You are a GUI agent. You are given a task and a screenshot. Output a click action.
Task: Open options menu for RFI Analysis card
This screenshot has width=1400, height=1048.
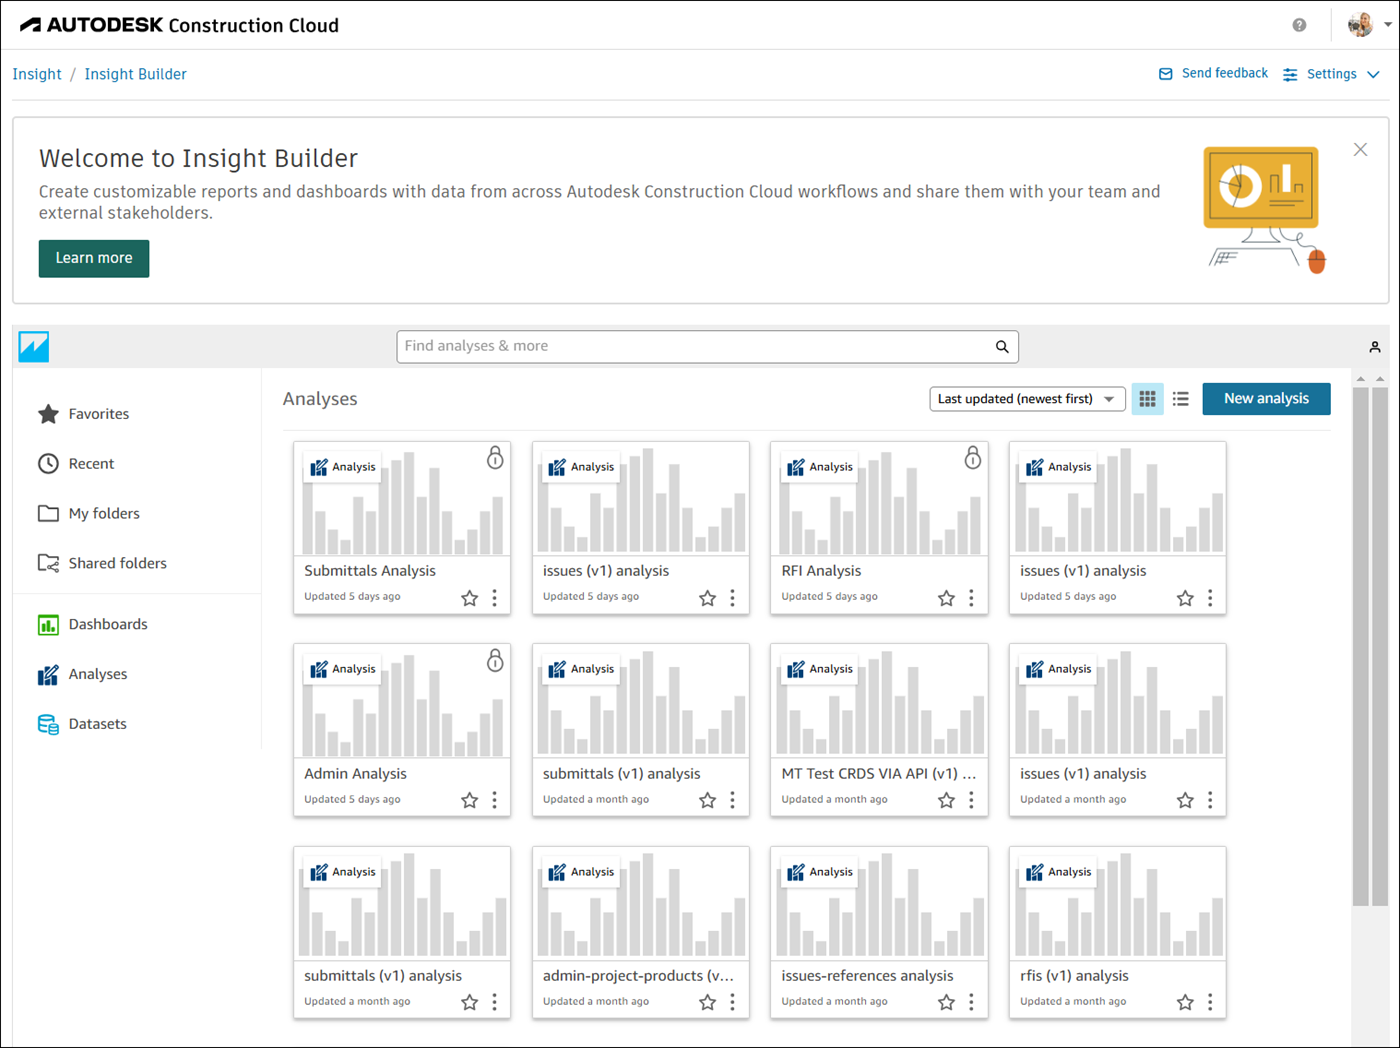click(971, 598)
